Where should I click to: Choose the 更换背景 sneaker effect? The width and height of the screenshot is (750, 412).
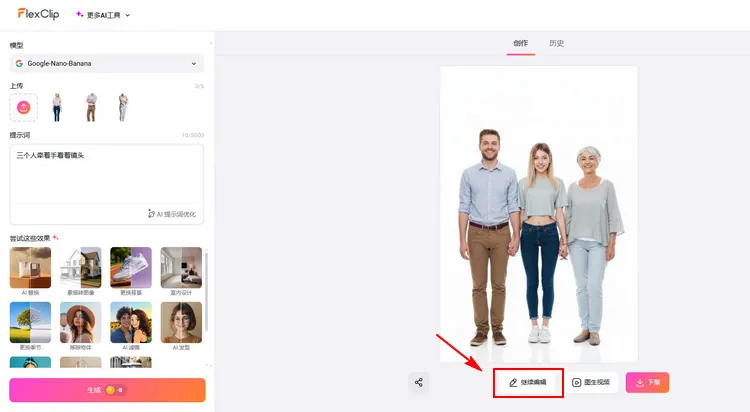point(131,268)
